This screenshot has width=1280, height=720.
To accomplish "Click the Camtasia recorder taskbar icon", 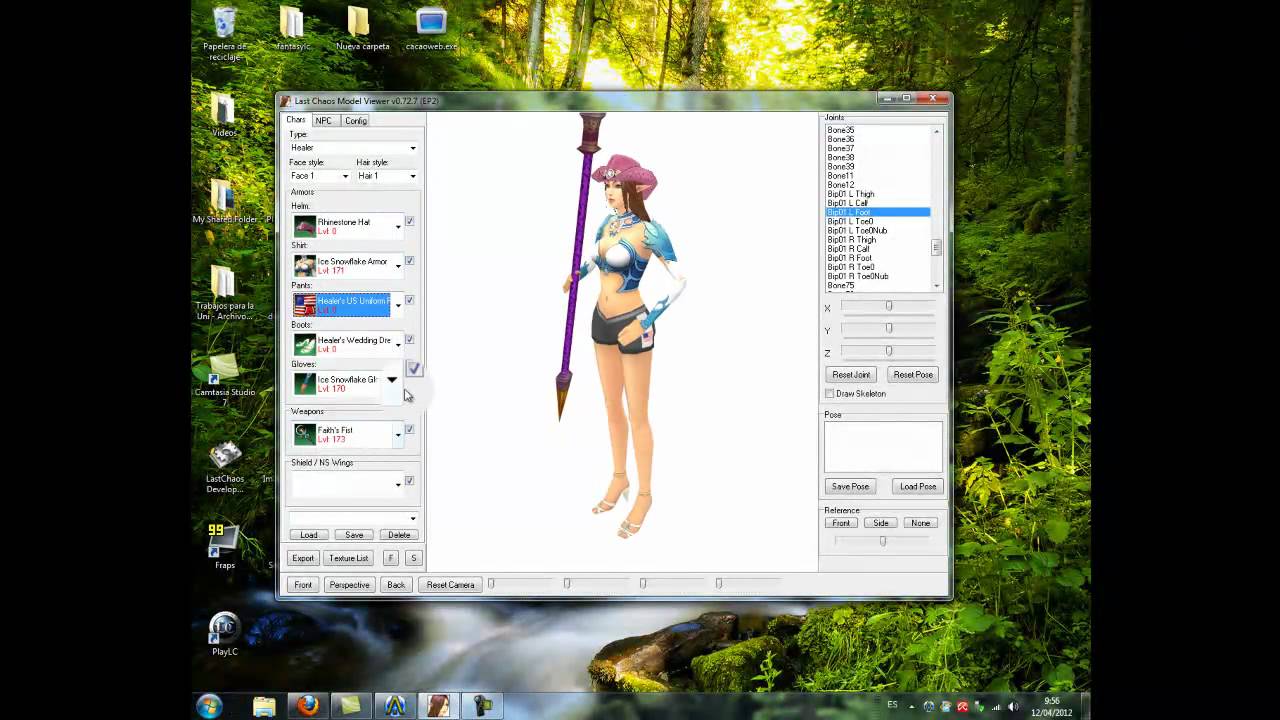I will click(482, 706).
